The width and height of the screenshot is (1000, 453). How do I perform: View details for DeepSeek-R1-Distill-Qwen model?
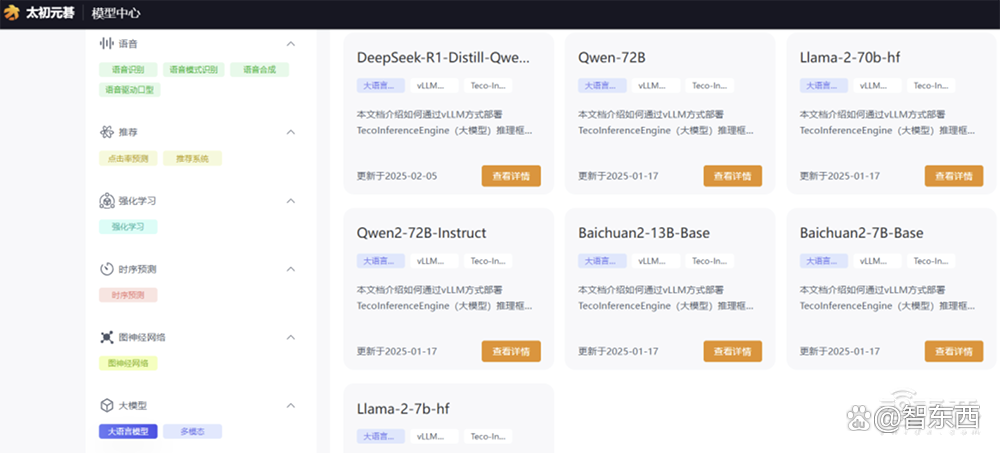(511, 176)
